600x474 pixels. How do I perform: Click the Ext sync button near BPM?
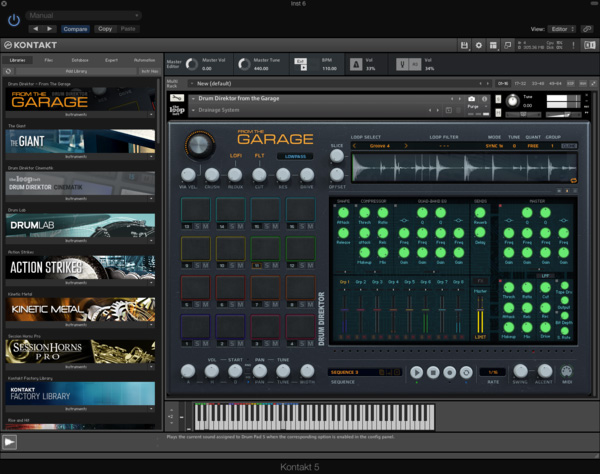click(300, 61)
